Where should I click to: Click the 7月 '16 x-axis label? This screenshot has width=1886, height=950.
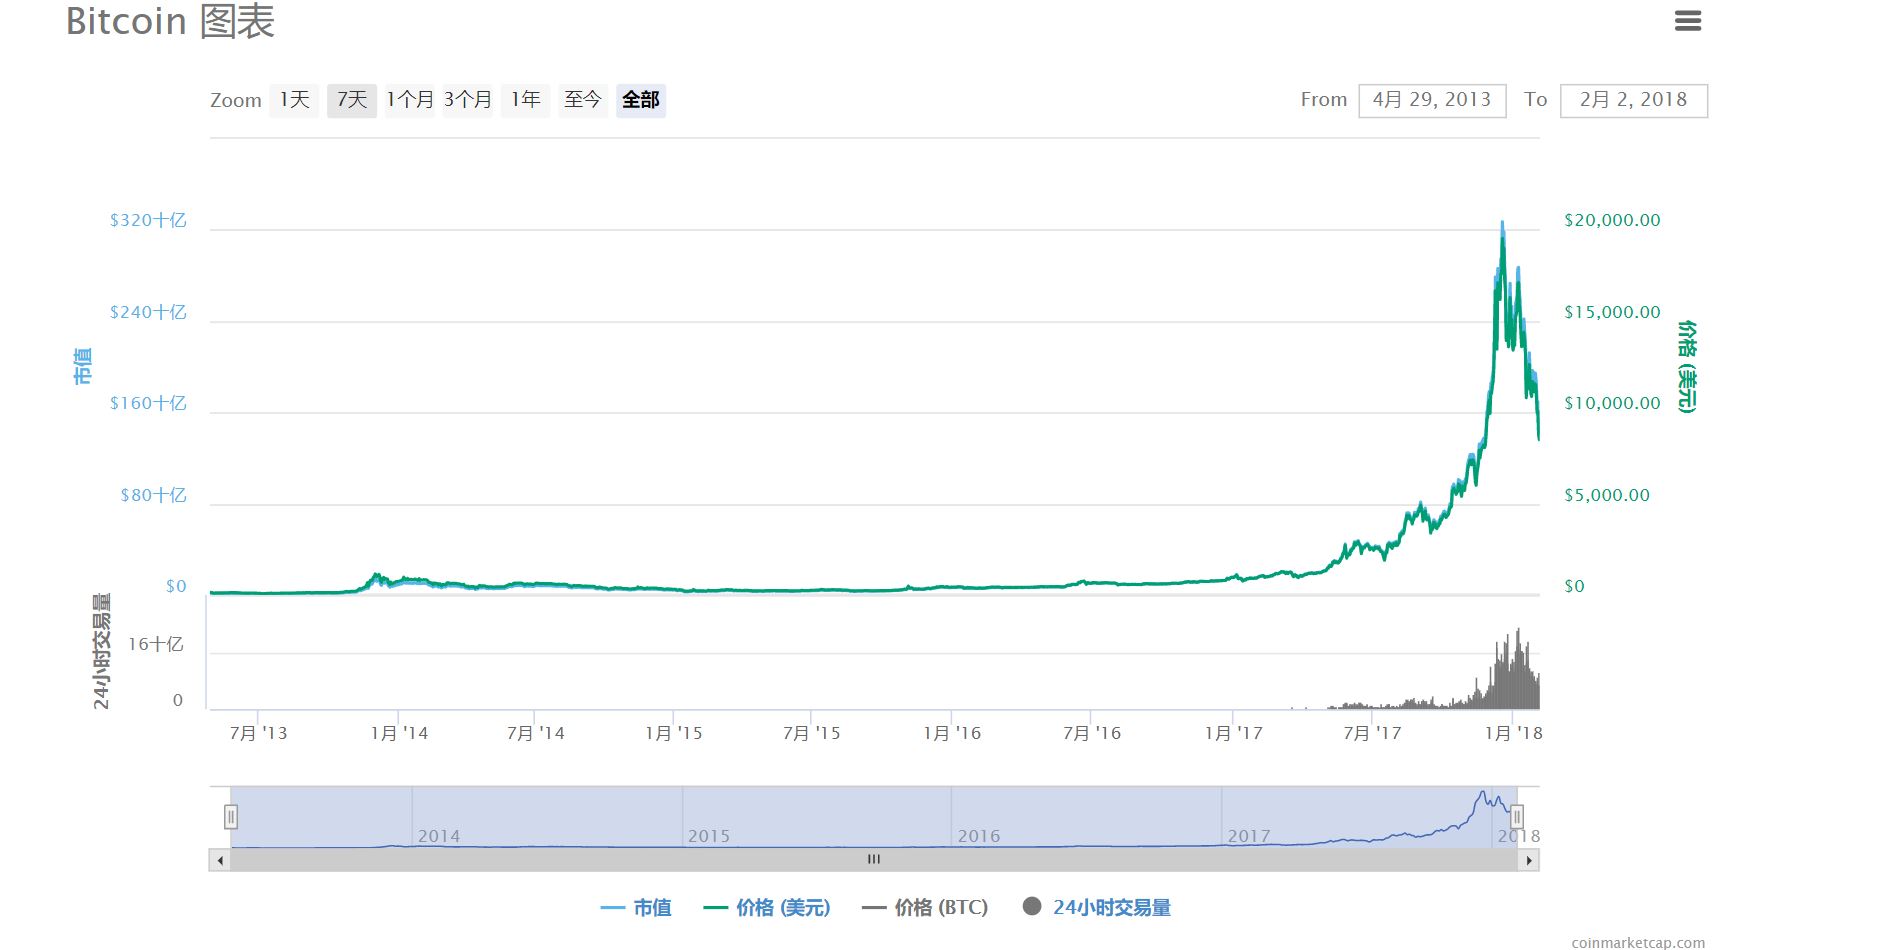1092,733
